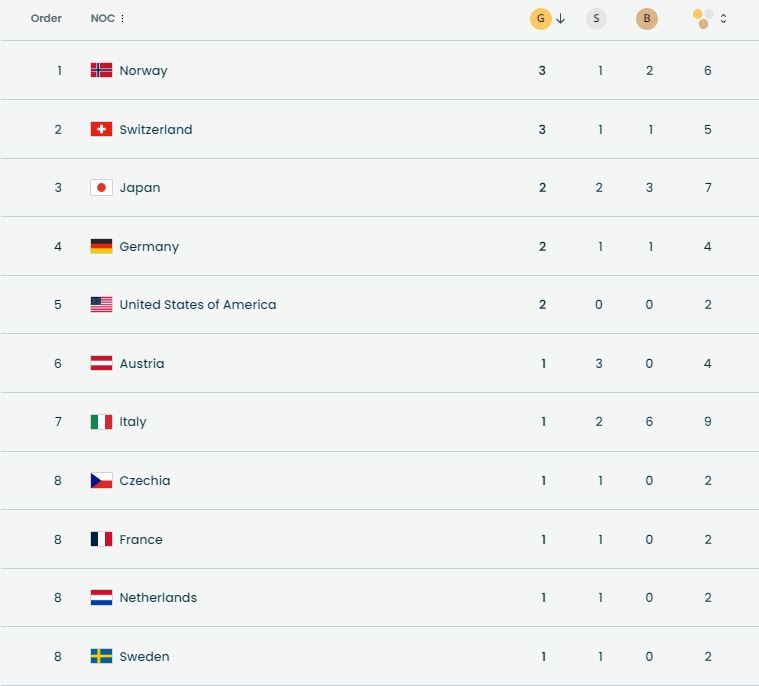759x686 pixels.
Task: Click the Netherlands flag icon
Action: (101, 598)
